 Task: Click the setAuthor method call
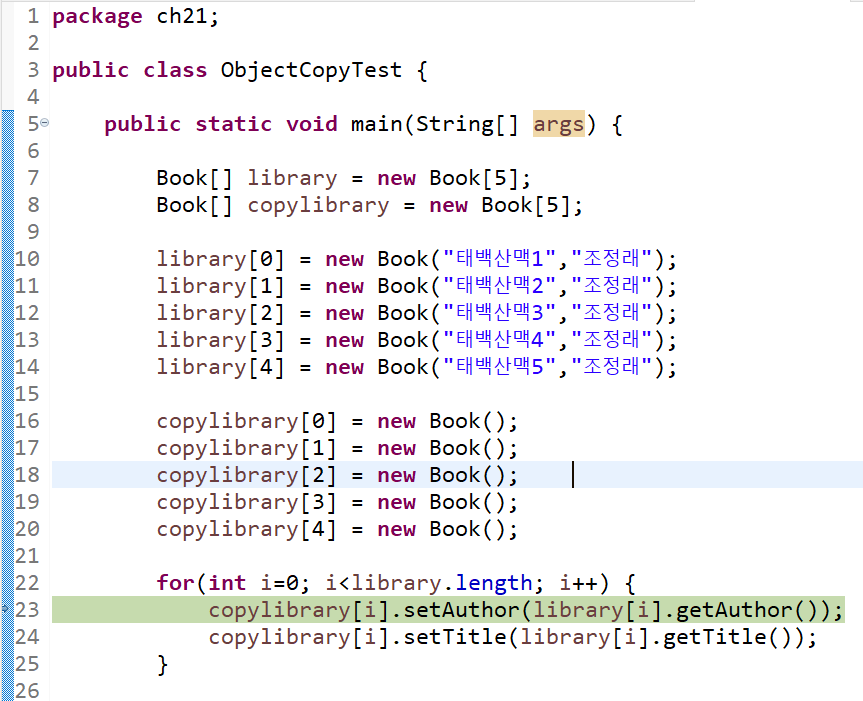point(461,610)
